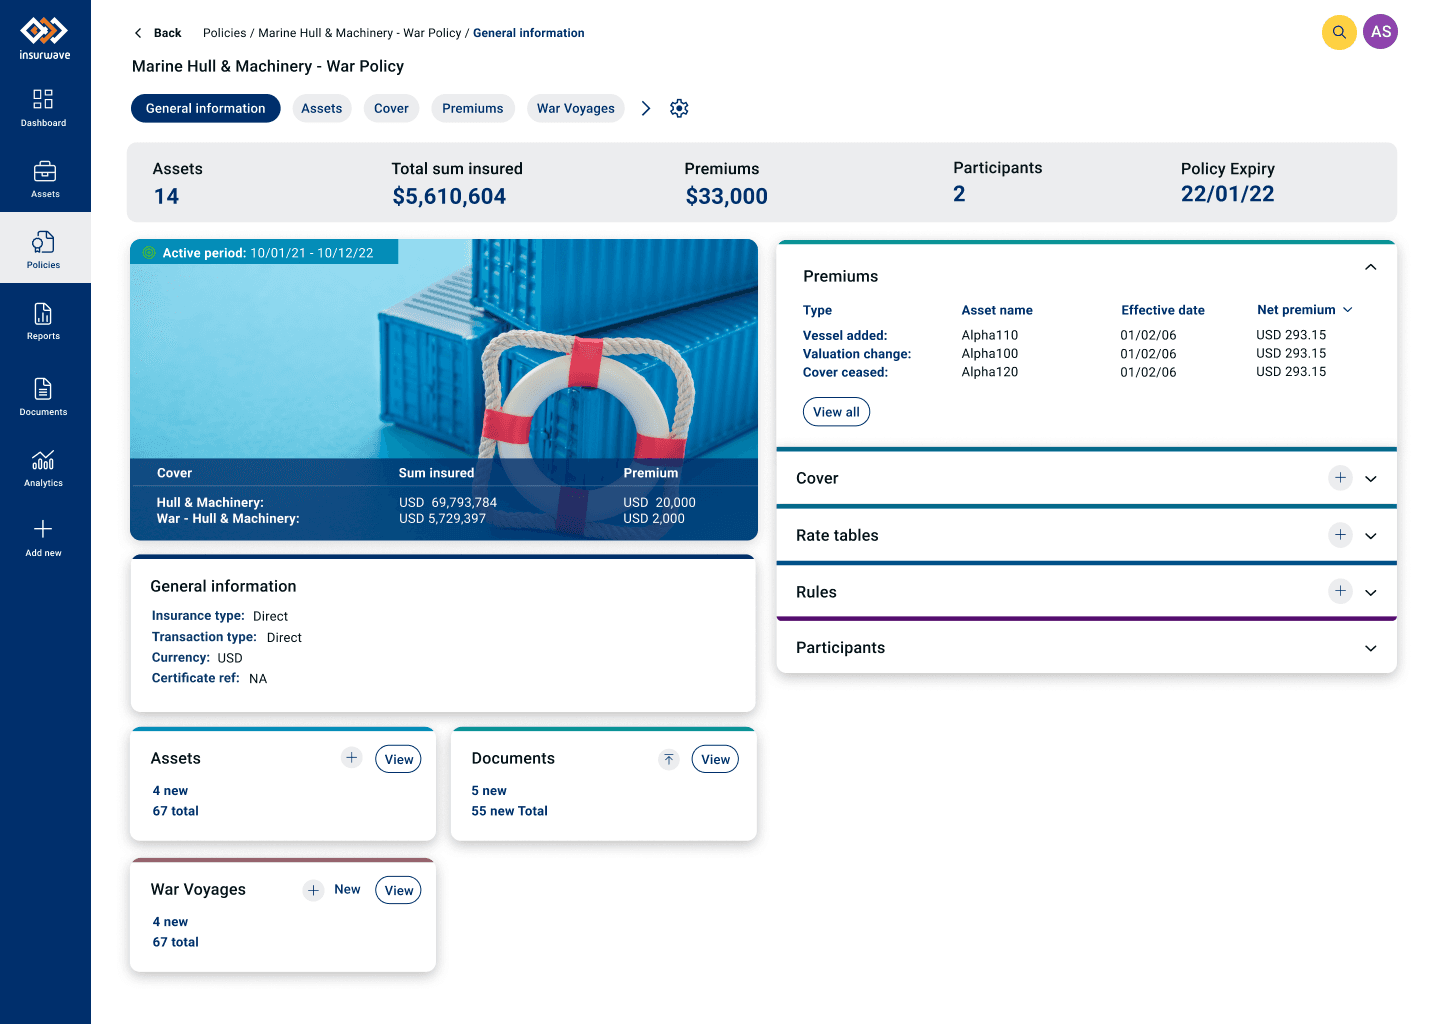Viewport: 1440px width, 1024px height.
Task: Open Dashboard from the sidebar
Action: coord(44,108)
